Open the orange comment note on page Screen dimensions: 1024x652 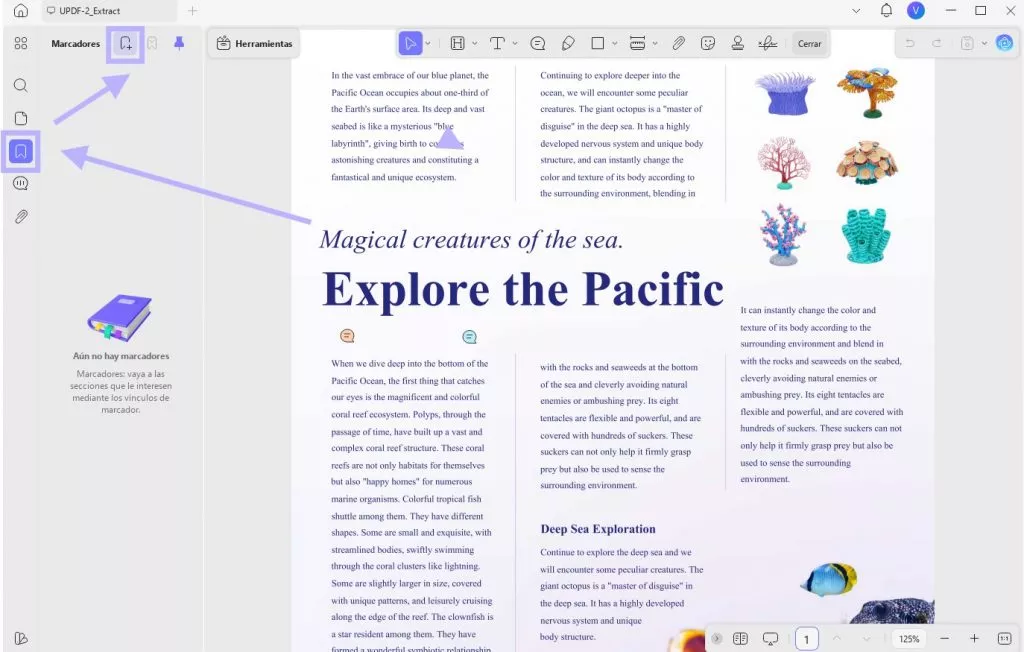point(347,336)
